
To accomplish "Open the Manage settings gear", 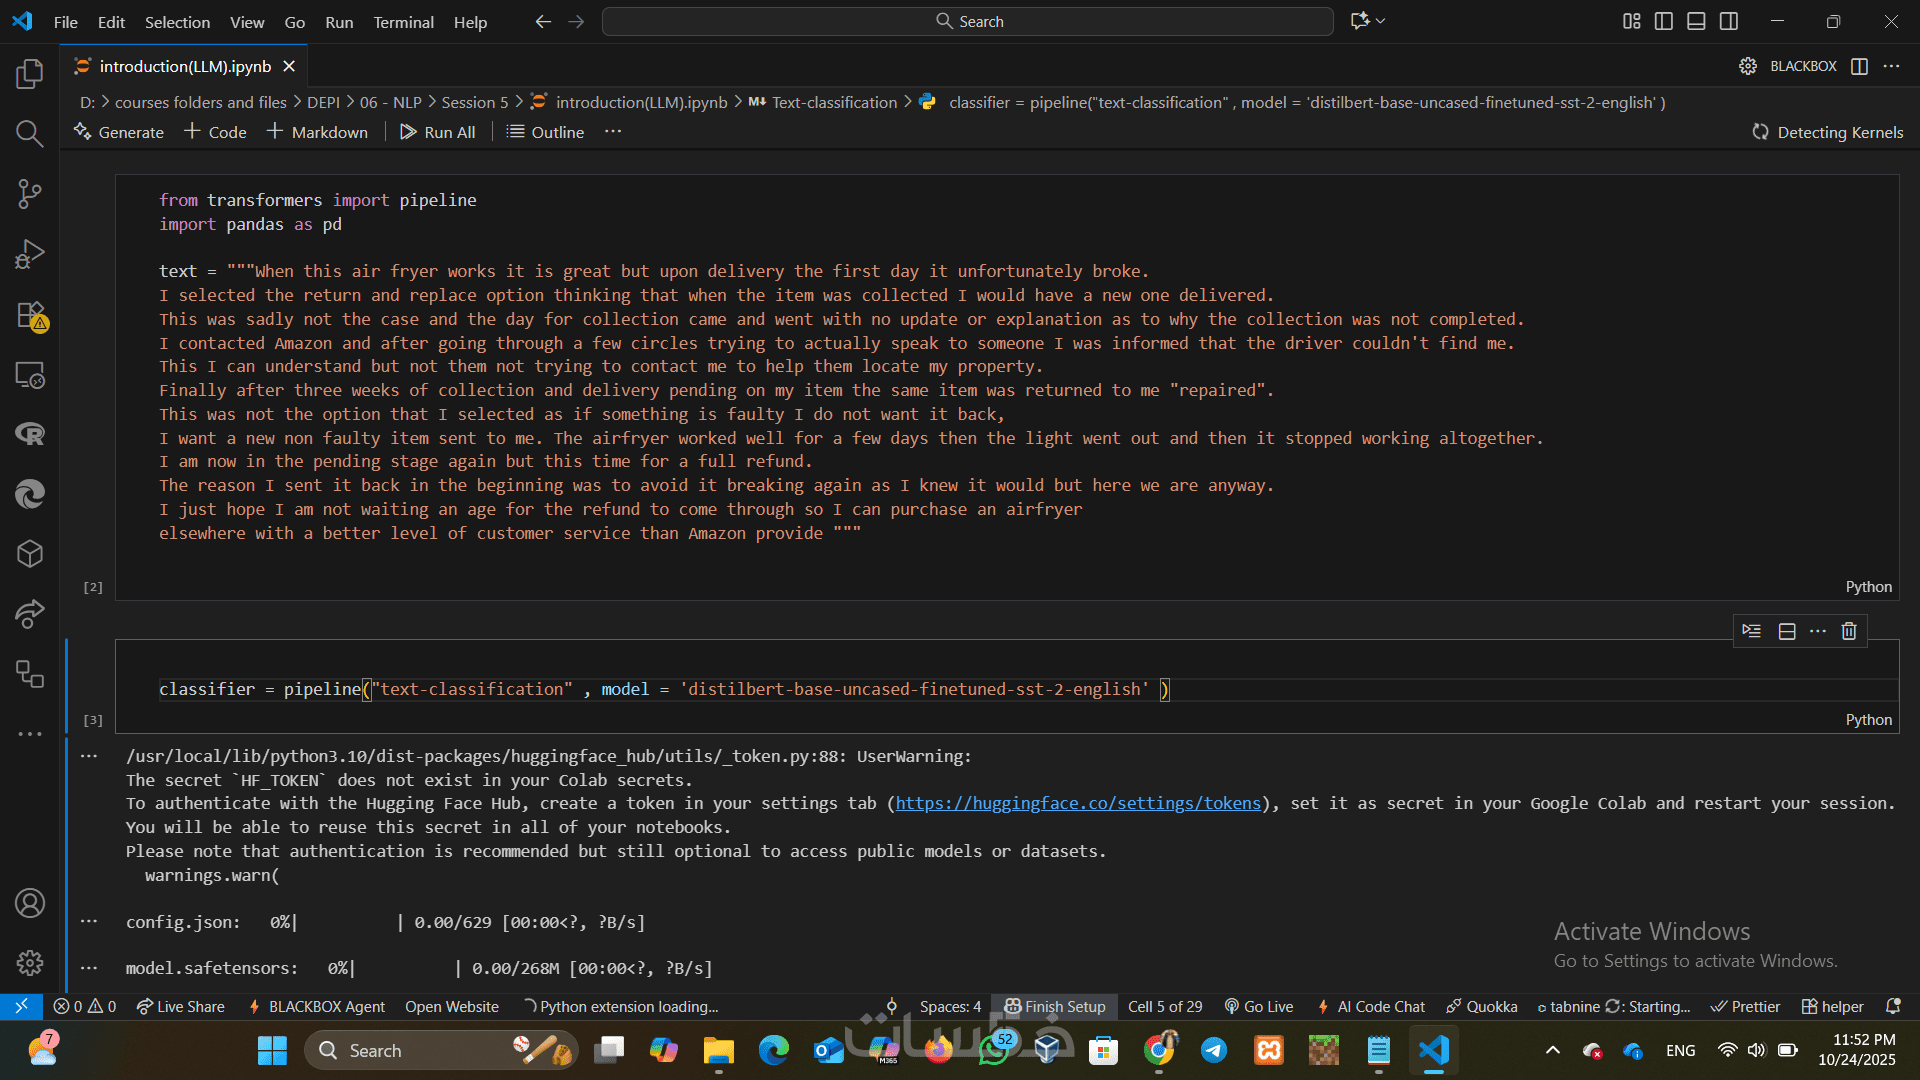I will point(30,963).
